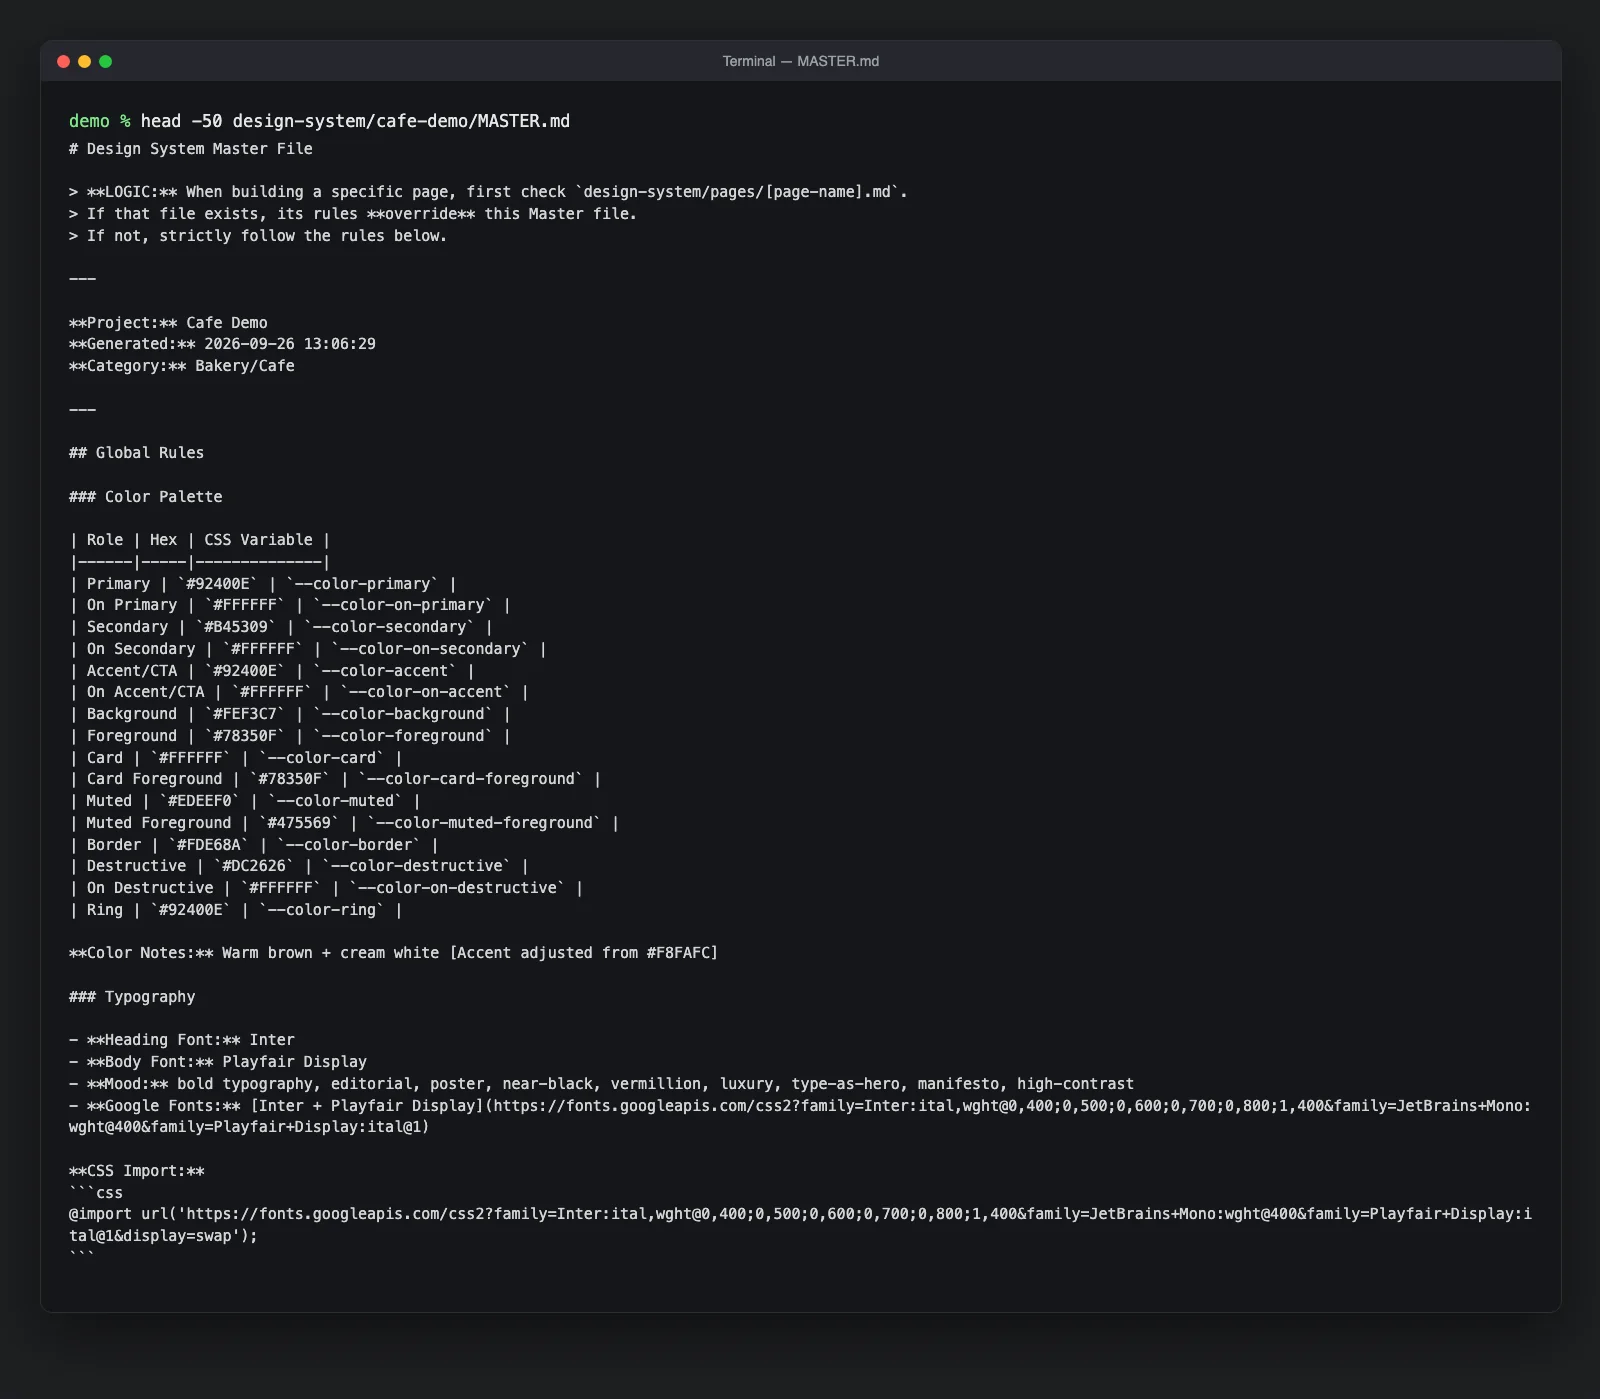The image size is (1600, 1399).
Task: Click the '## Global Rules' heading
Action: pos(136,453)
